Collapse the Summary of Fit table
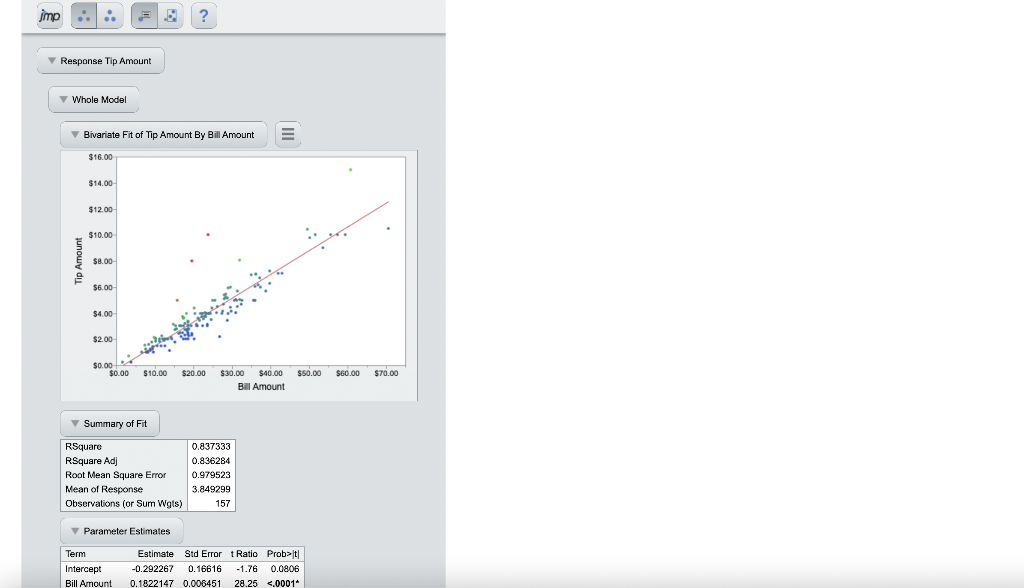The image size is (1024, 588). tap(77, 423)
